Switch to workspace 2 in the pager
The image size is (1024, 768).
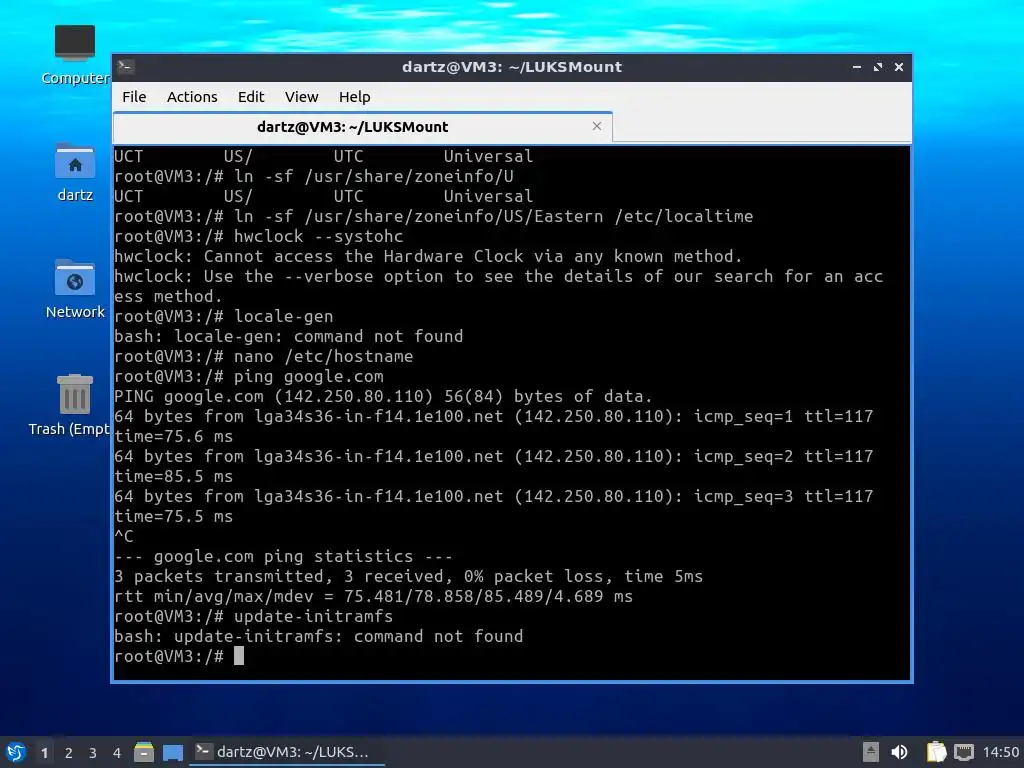click(69, 753)
